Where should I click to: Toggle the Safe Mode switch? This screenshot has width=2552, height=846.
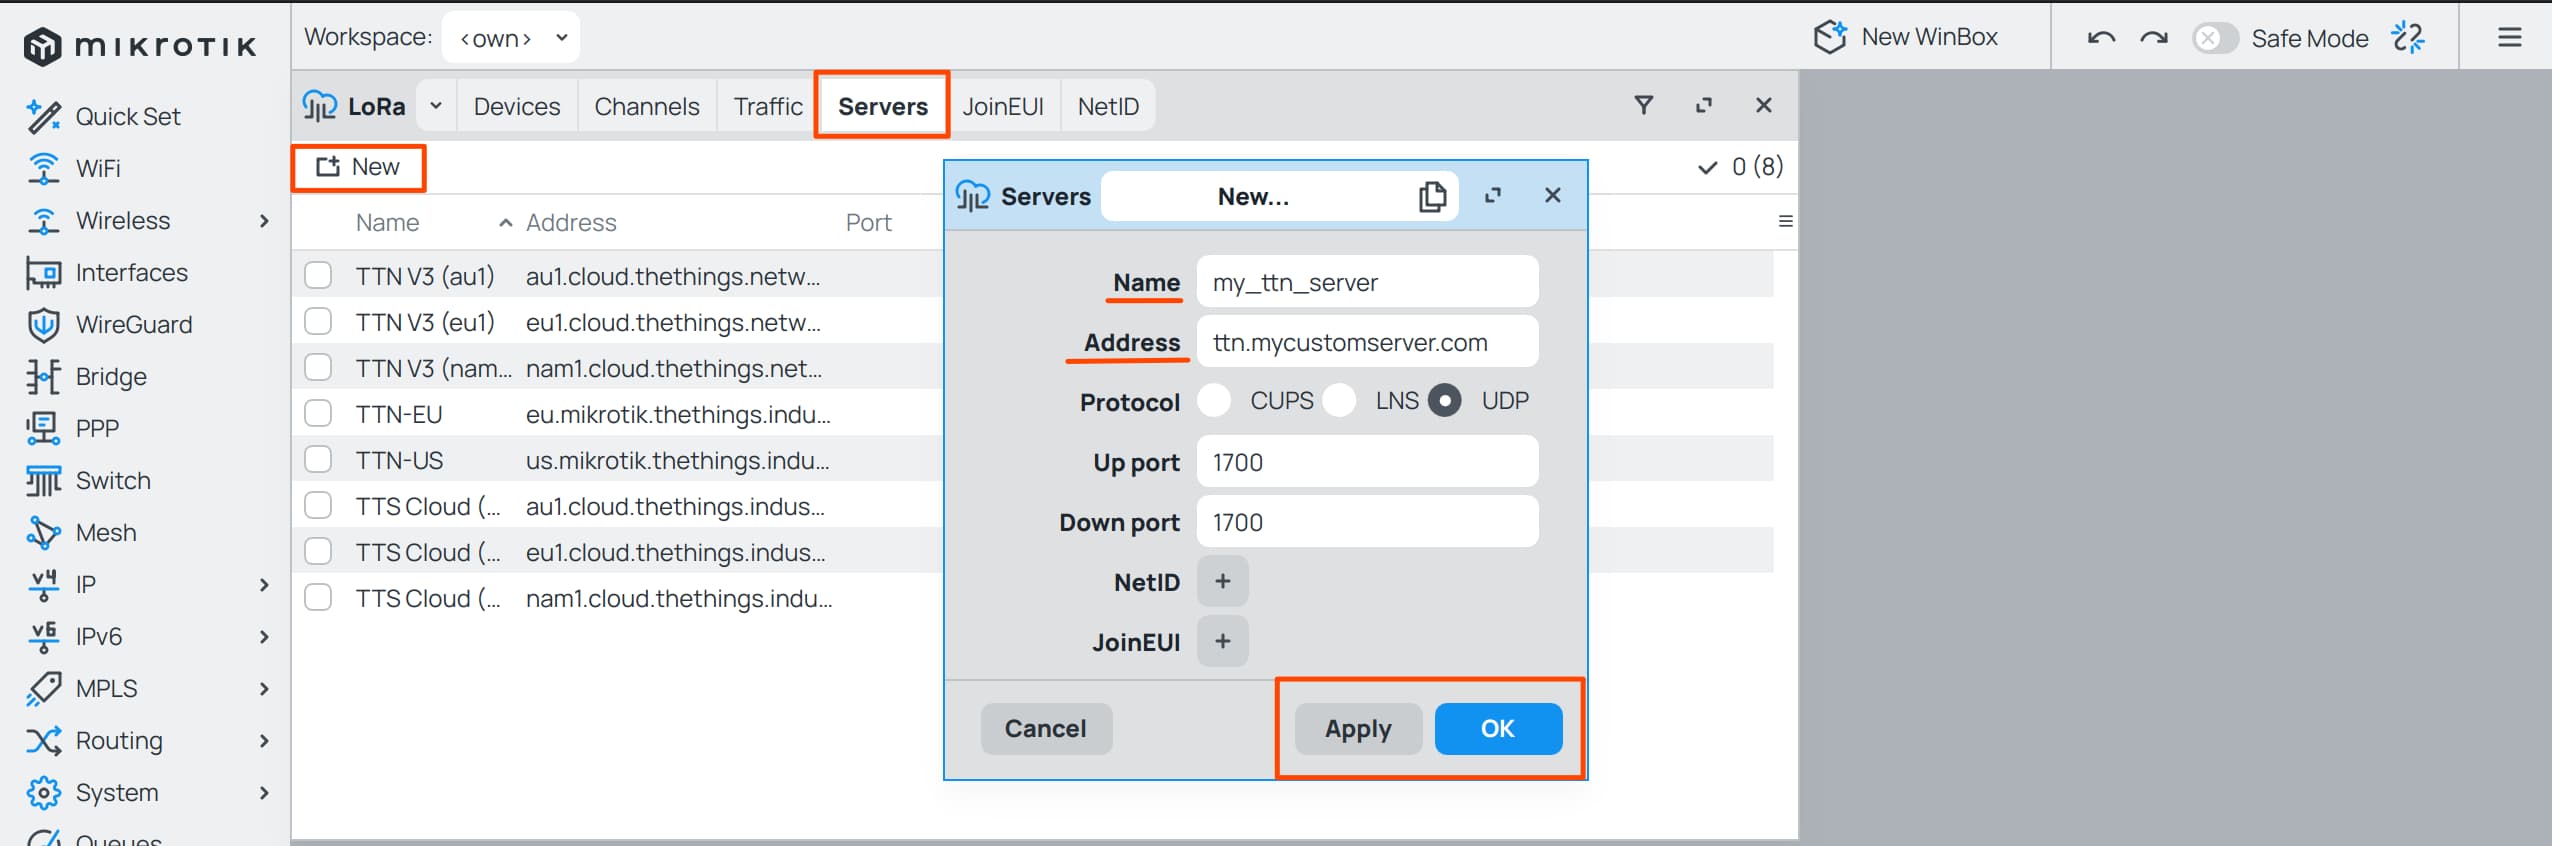point(2214,38)
